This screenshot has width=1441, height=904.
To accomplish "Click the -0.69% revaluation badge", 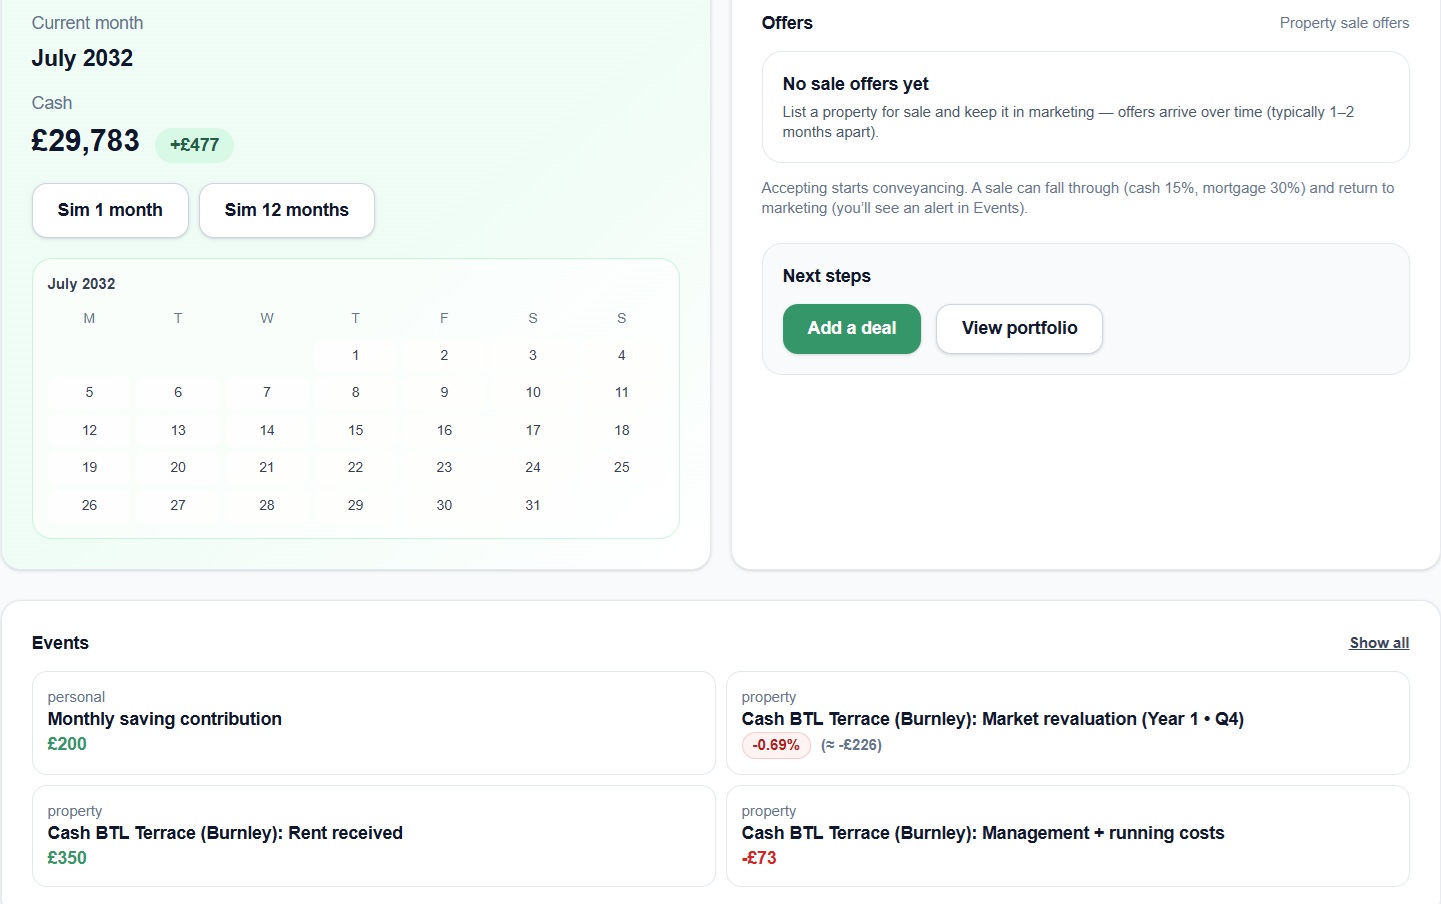I will (x=776, y=745).
